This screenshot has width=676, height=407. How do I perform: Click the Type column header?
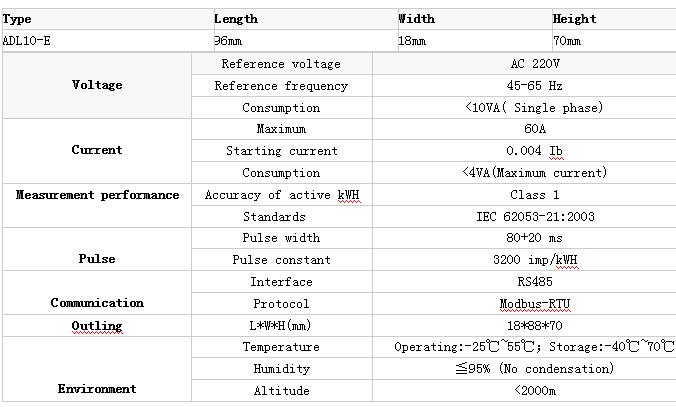pos(18,19)
